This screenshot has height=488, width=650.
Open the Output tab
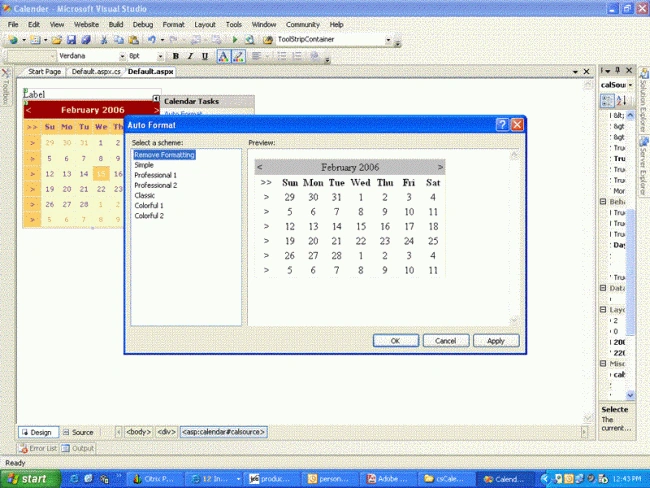78,448
